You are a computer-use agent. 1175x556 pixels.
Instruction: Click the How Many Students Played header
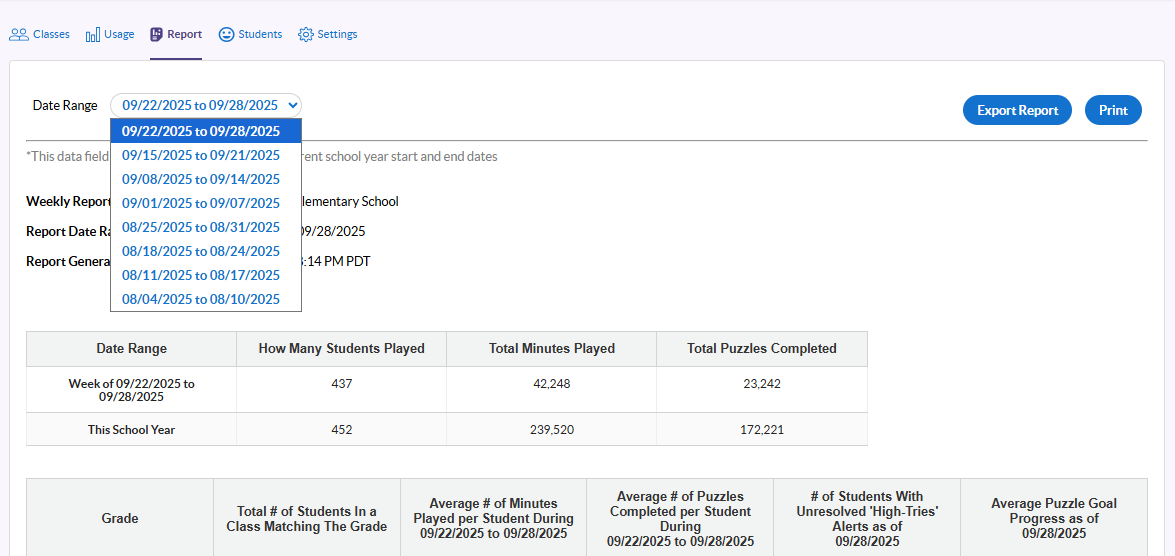[342, 348]
